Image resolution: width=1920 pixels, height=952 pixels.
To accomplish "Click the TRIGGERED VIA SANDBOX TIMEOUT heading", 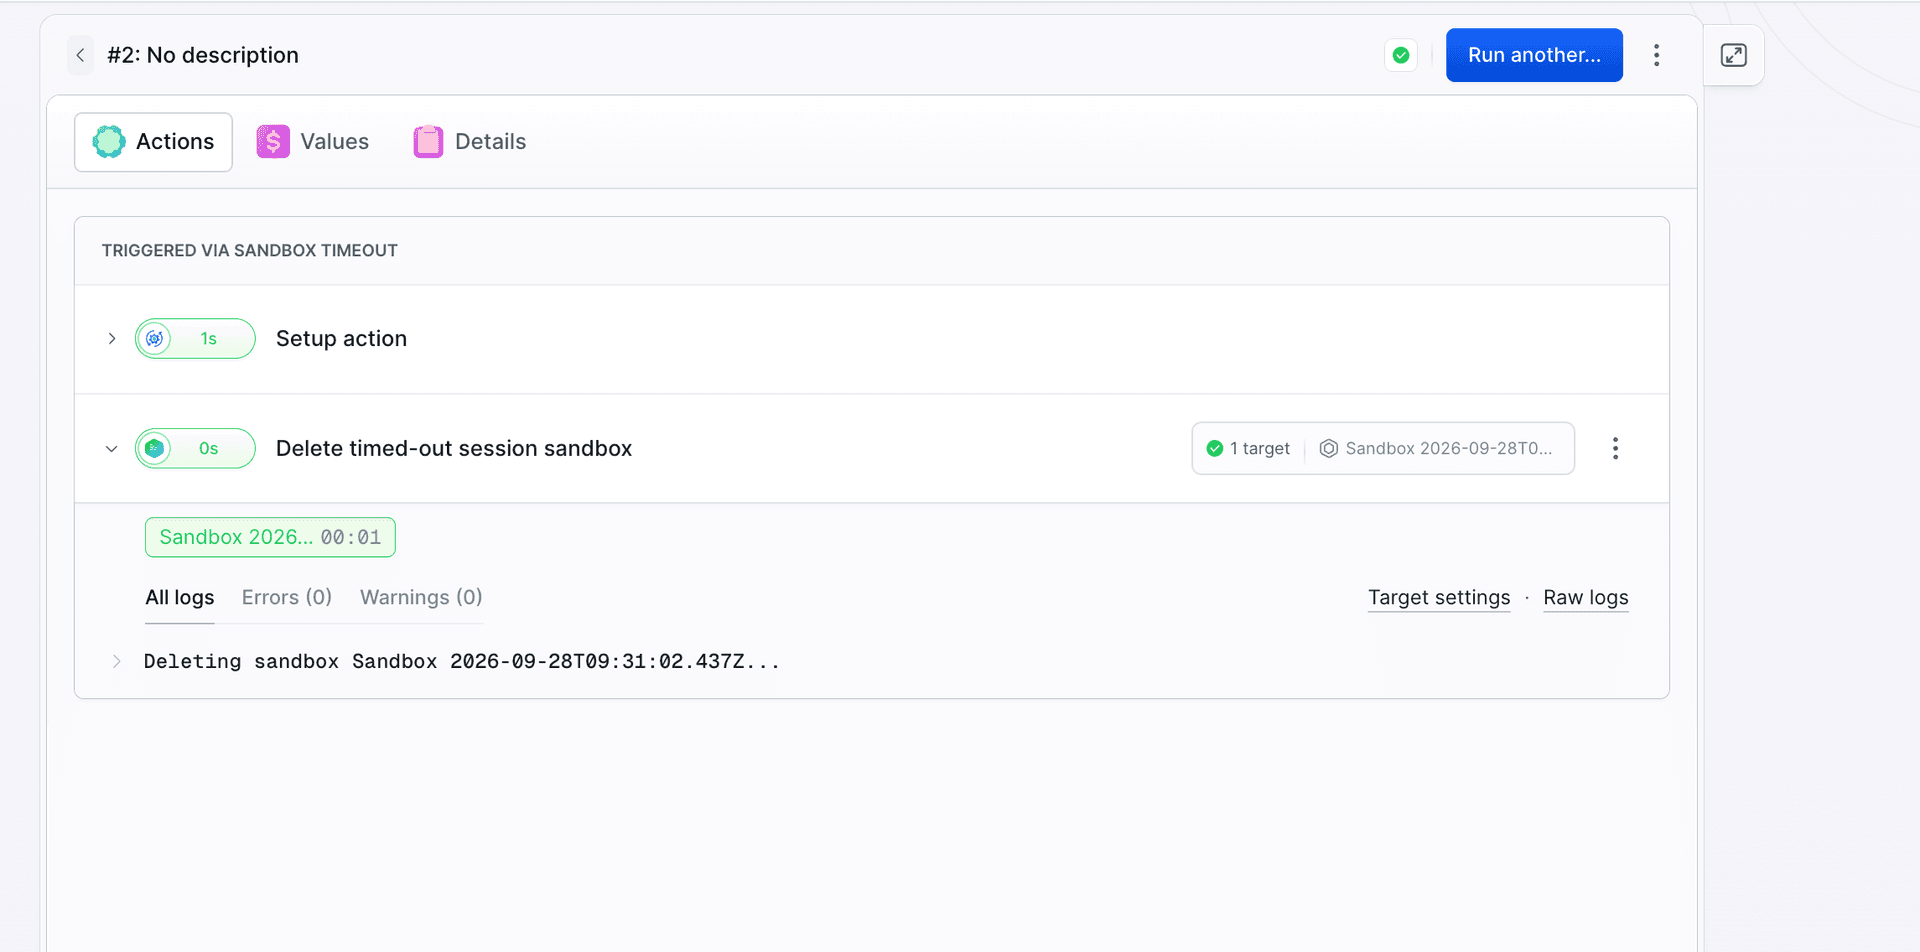I will tap(250, 251).
